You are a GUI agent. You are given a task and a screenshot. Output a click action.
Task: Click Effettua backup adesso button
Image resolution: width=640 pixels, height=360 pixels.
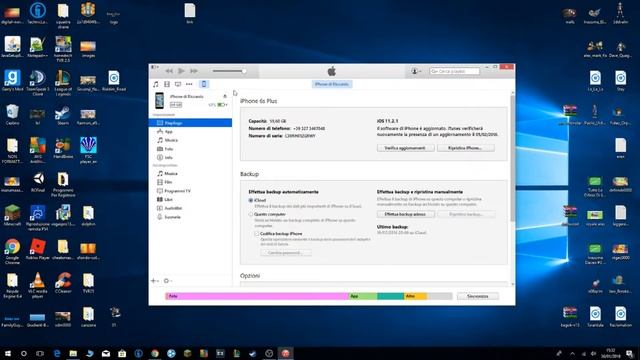[x=405, y=214]
